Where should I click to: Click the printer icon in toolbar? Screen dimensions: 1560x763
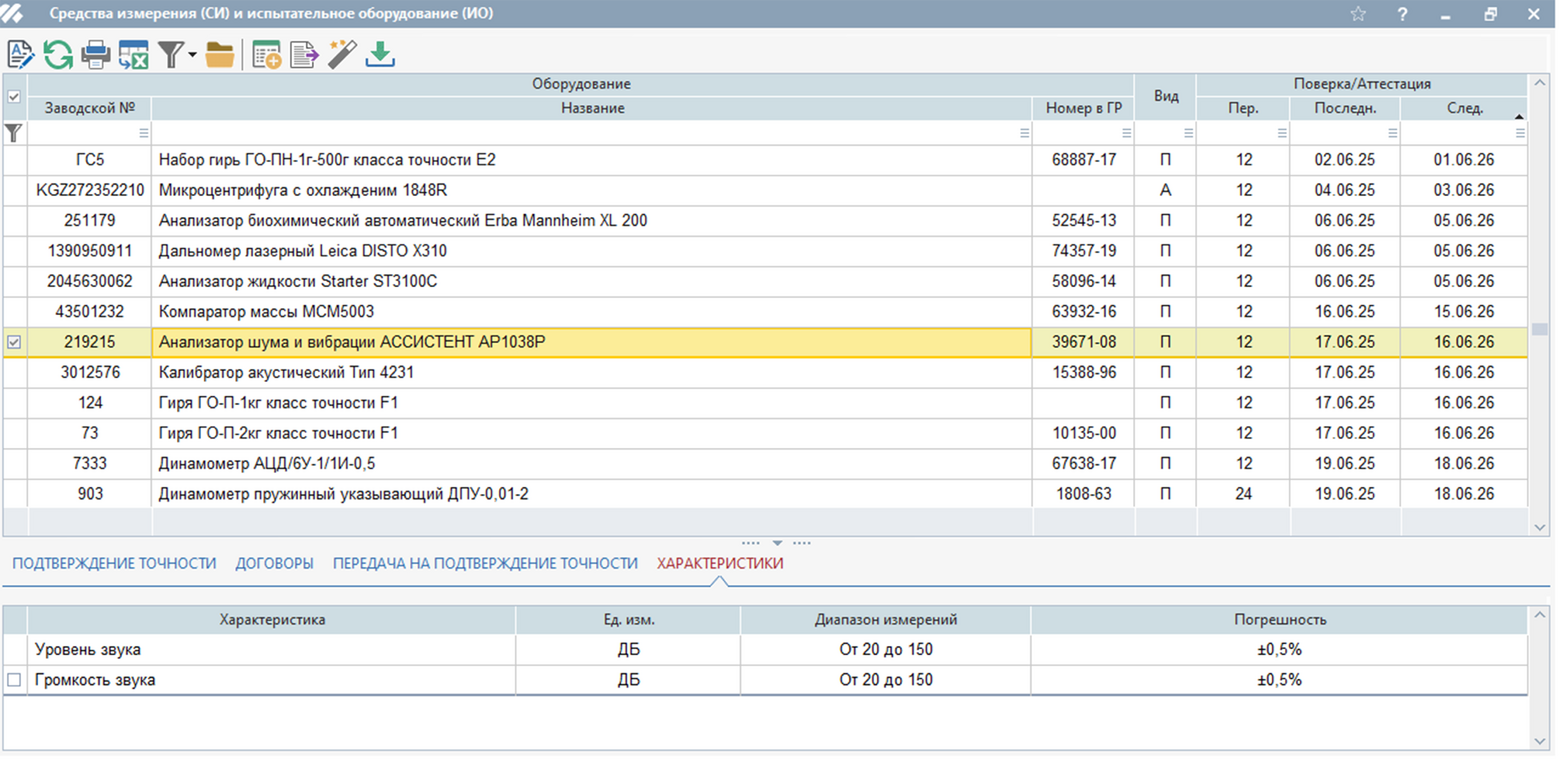[96, 54]
